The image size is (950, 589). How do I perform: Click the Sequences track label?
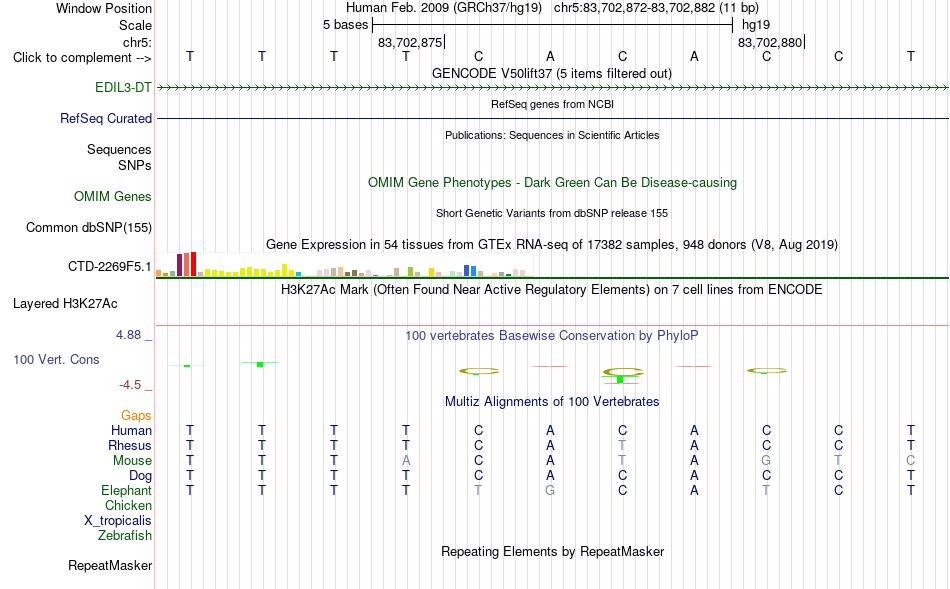[119, 149]
